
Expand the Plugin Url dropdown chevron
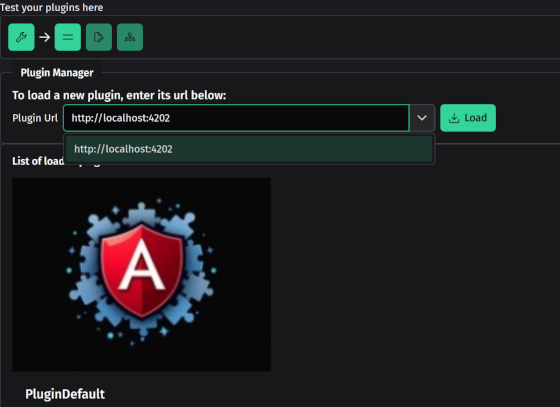(422, 118)
